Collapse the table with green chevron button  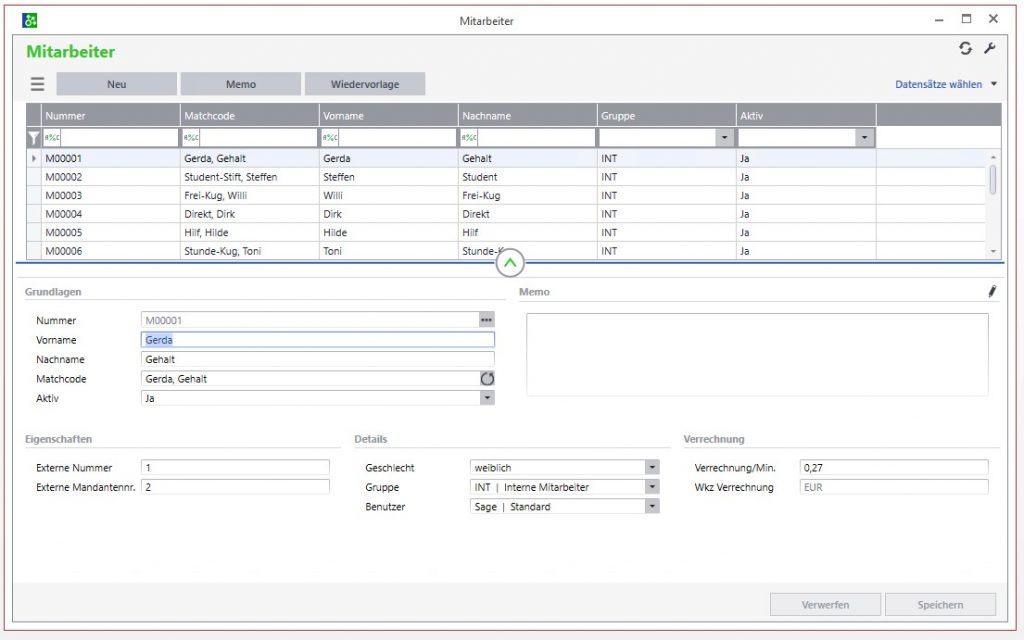[x=510, y=264]
